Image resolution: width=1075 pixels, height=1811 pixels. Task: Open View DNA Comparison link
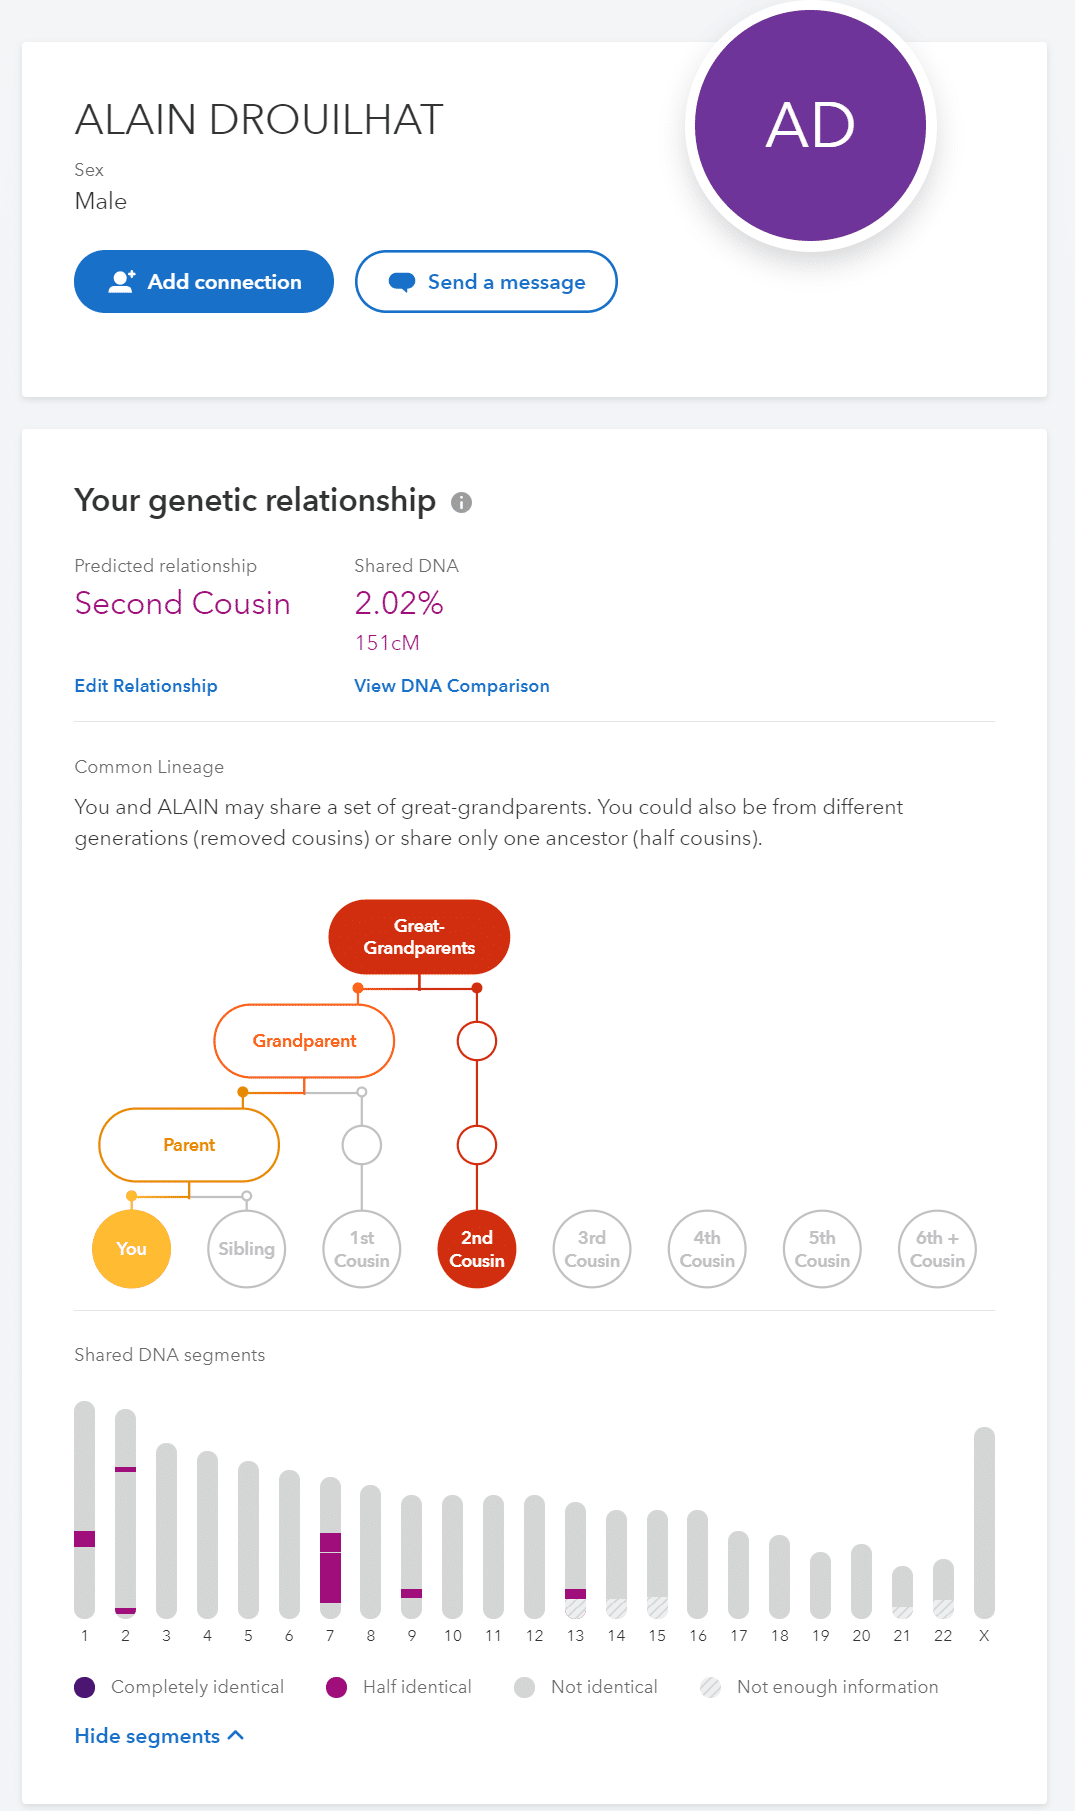pyautogui.click(x=452, y=686)
